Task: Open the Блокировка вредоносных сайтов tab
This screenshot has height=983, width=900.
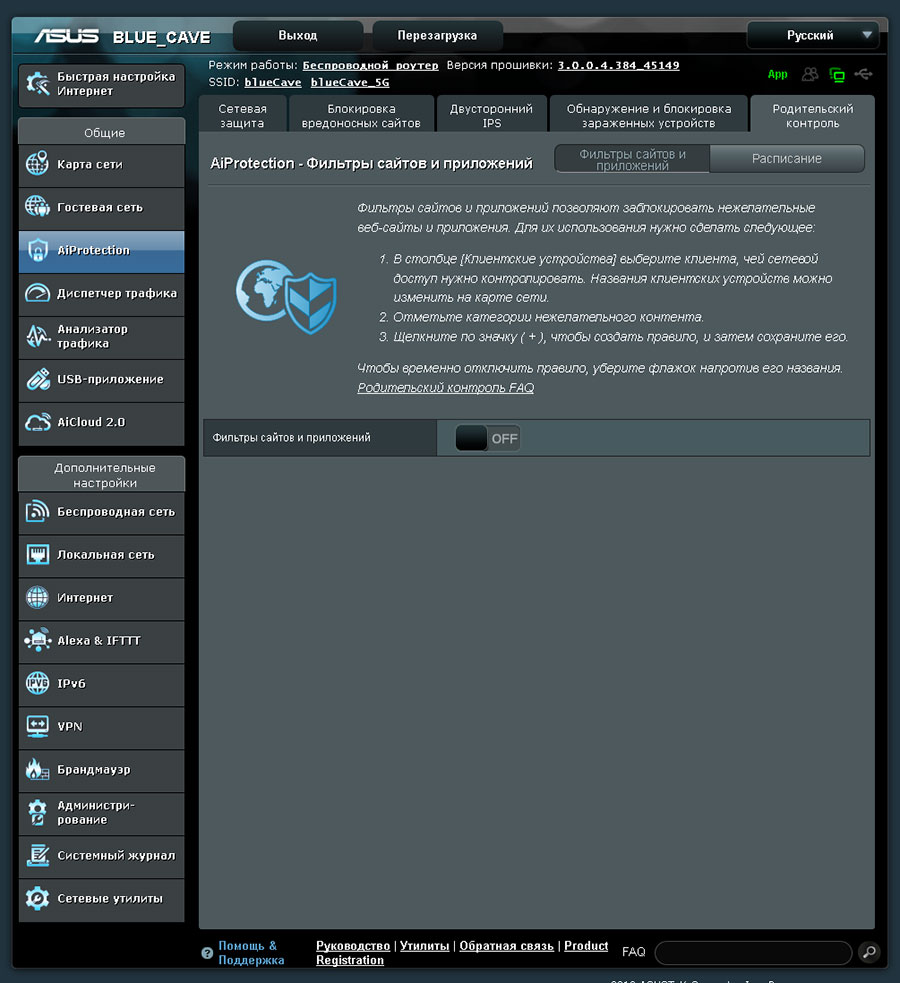Action: pyautogui.click(x=361, y=115)
